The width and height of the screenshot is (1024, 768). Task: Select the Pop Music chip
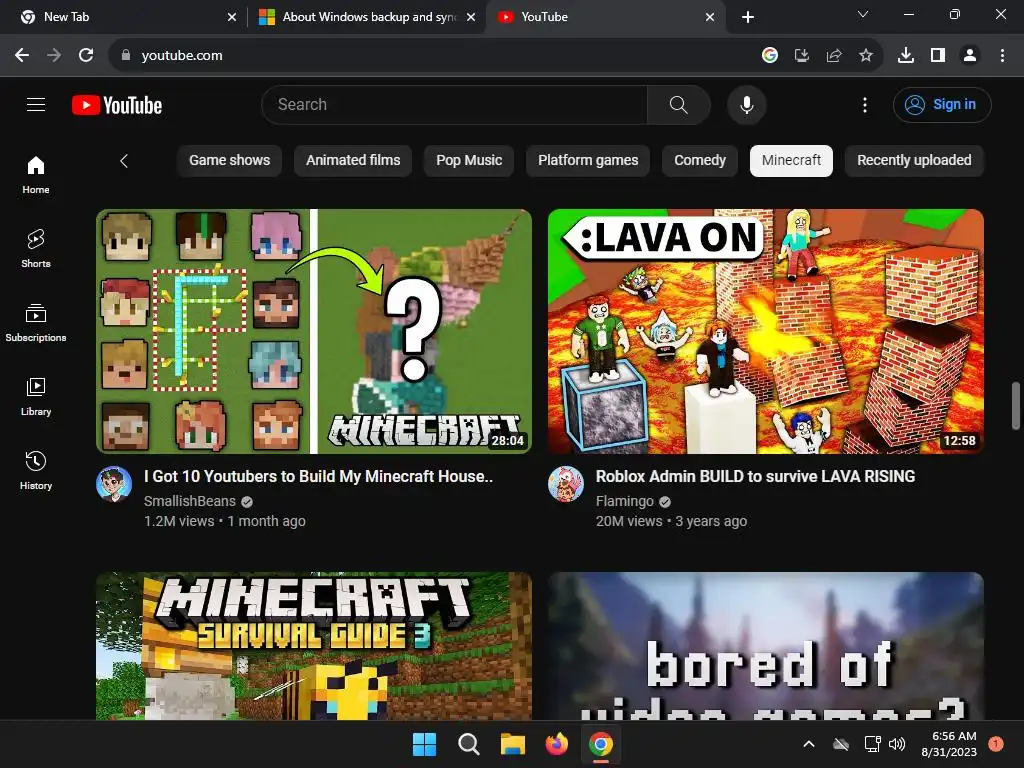coord(469,161)
